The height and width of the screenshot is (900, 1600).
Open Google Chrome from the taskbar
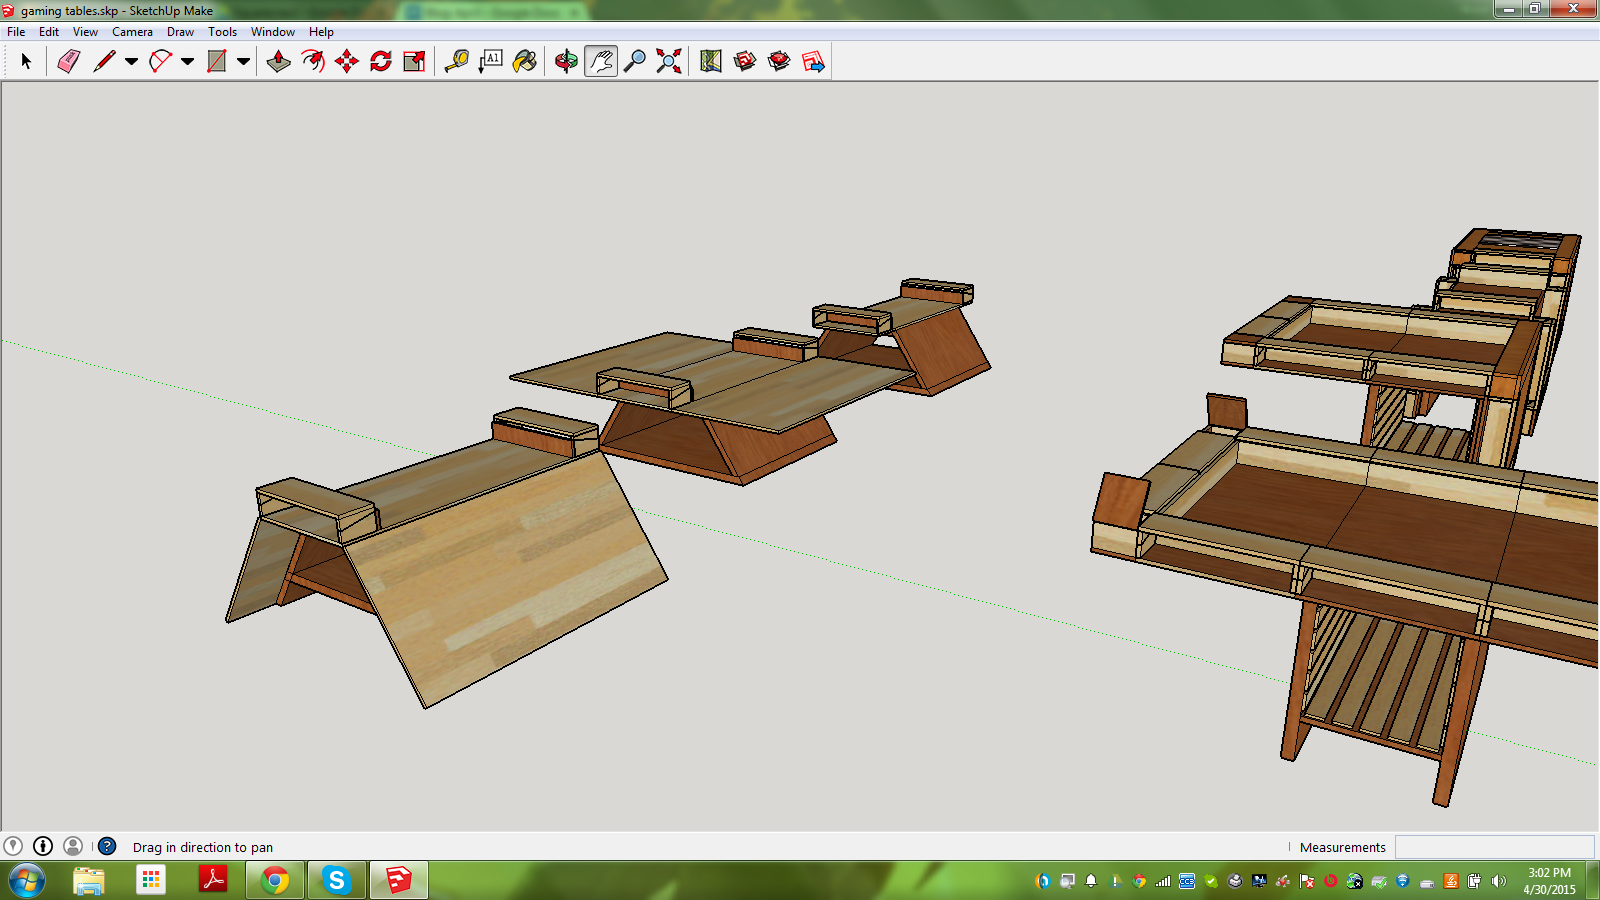coord(275,880)
